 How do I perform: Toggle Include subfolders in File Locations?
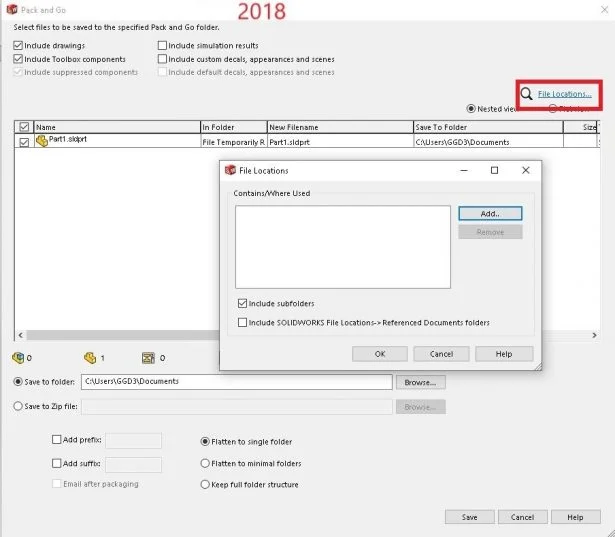click(x=242, y=303)
